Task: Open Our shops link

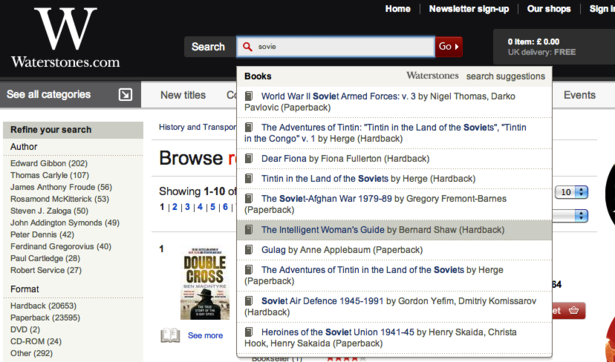Action: click(x=549, y=9)
